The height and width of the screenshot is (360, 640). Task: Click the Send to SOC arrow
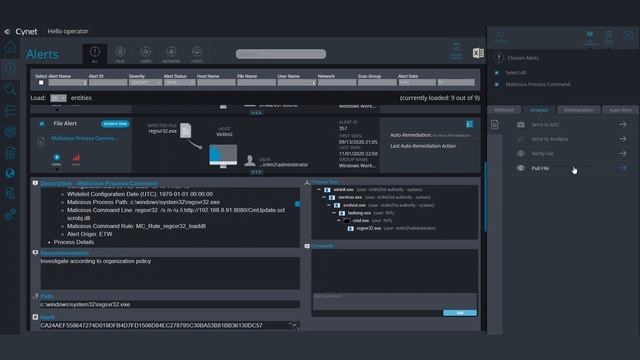[622, 124]
